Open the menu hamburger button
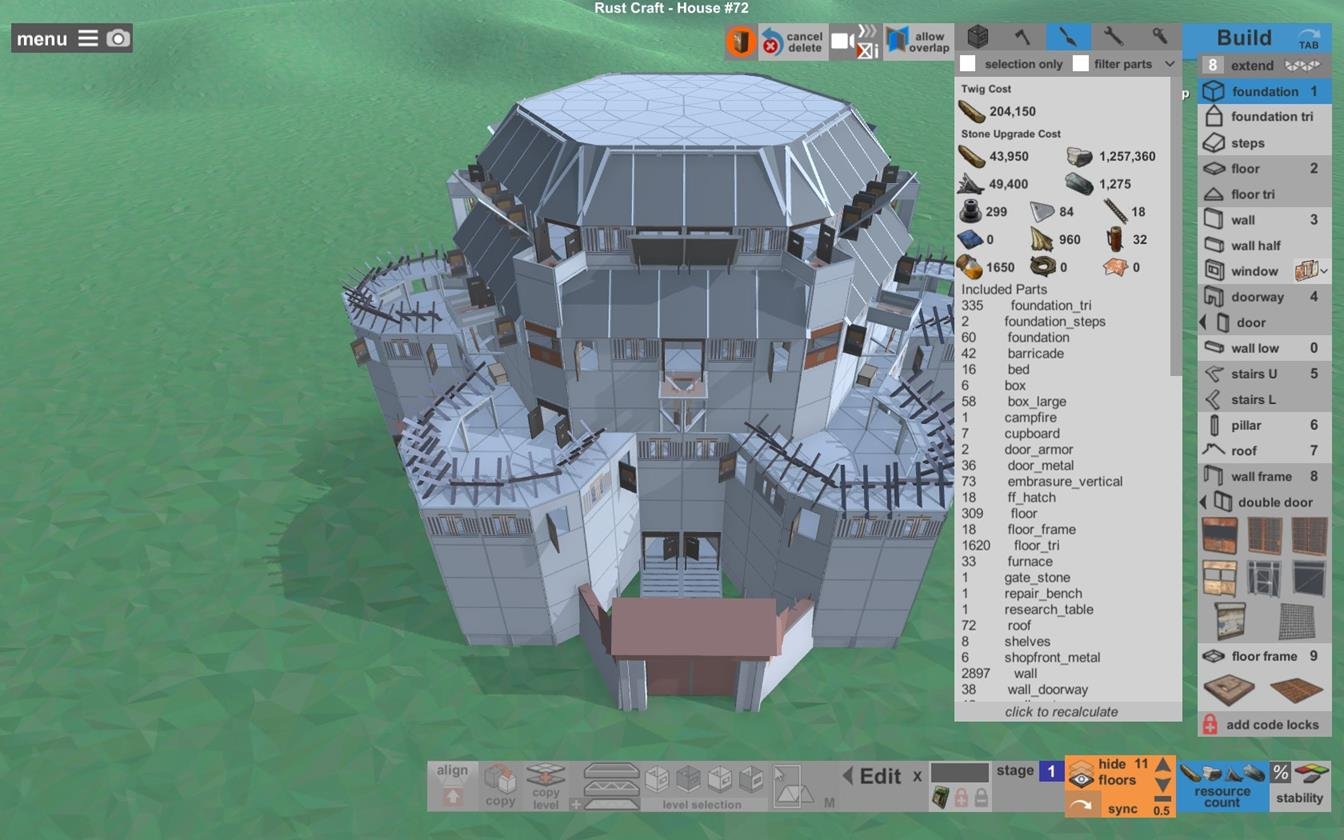 [x=88, y=38]
